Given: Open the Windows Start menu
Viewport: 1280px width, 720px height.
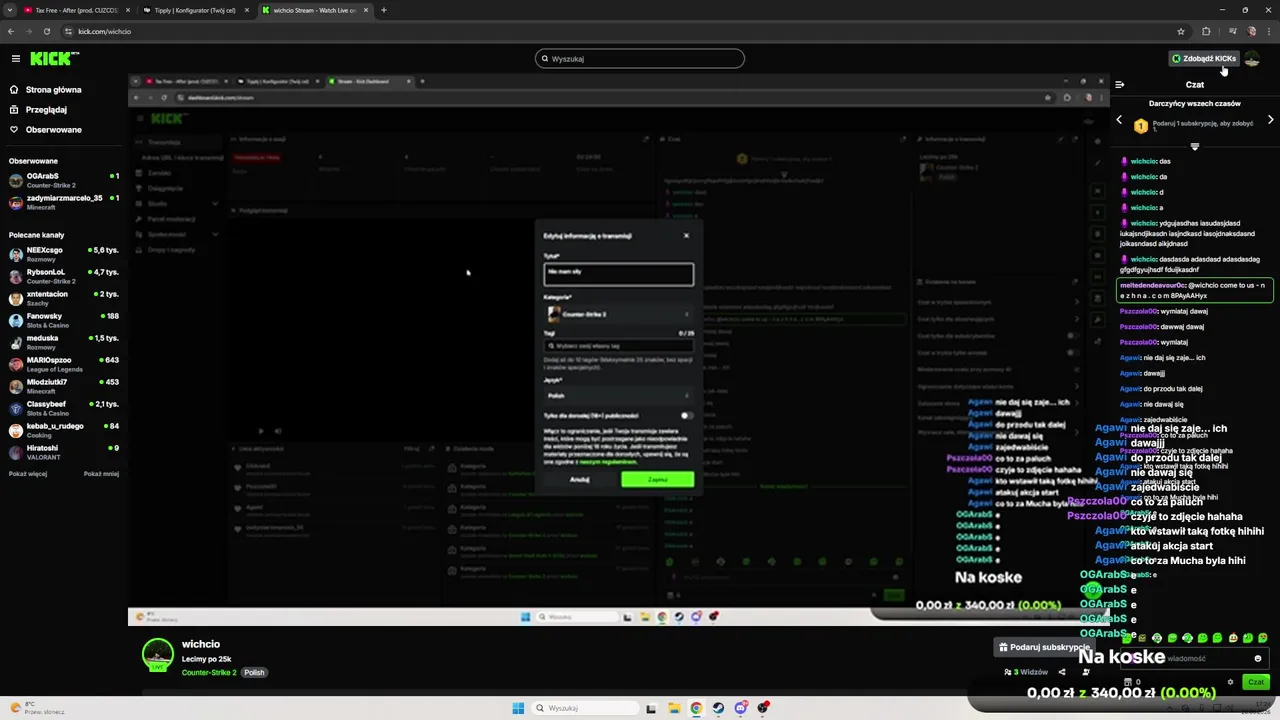Looking at the screenshot, I should pos(518,708).
